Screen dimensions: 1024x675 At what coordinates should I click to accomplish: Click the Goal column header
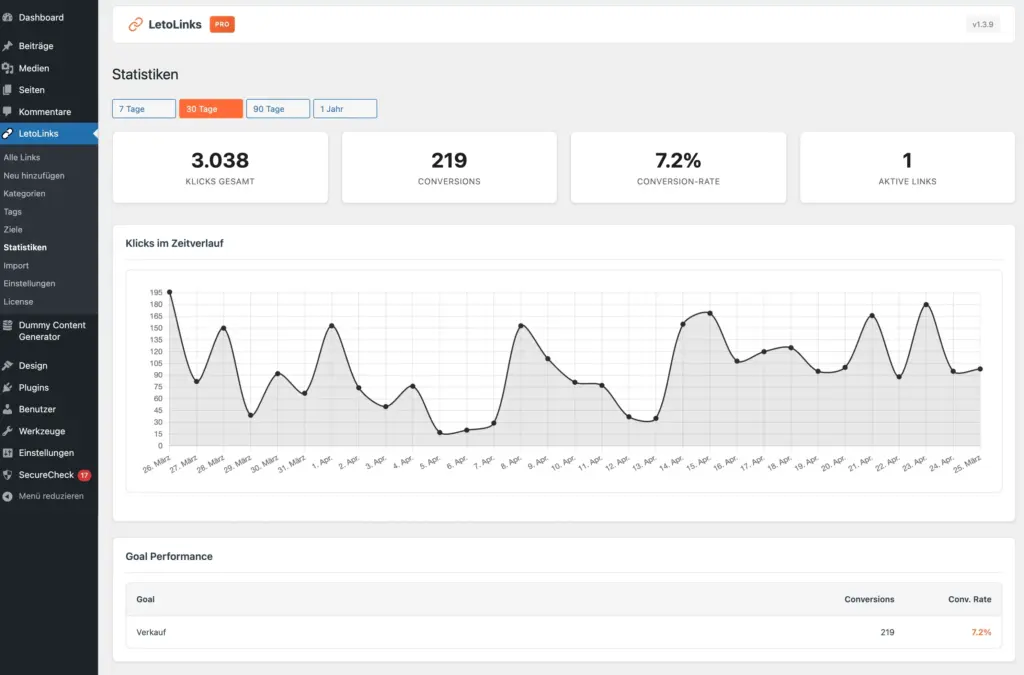[x=146, y=599]
